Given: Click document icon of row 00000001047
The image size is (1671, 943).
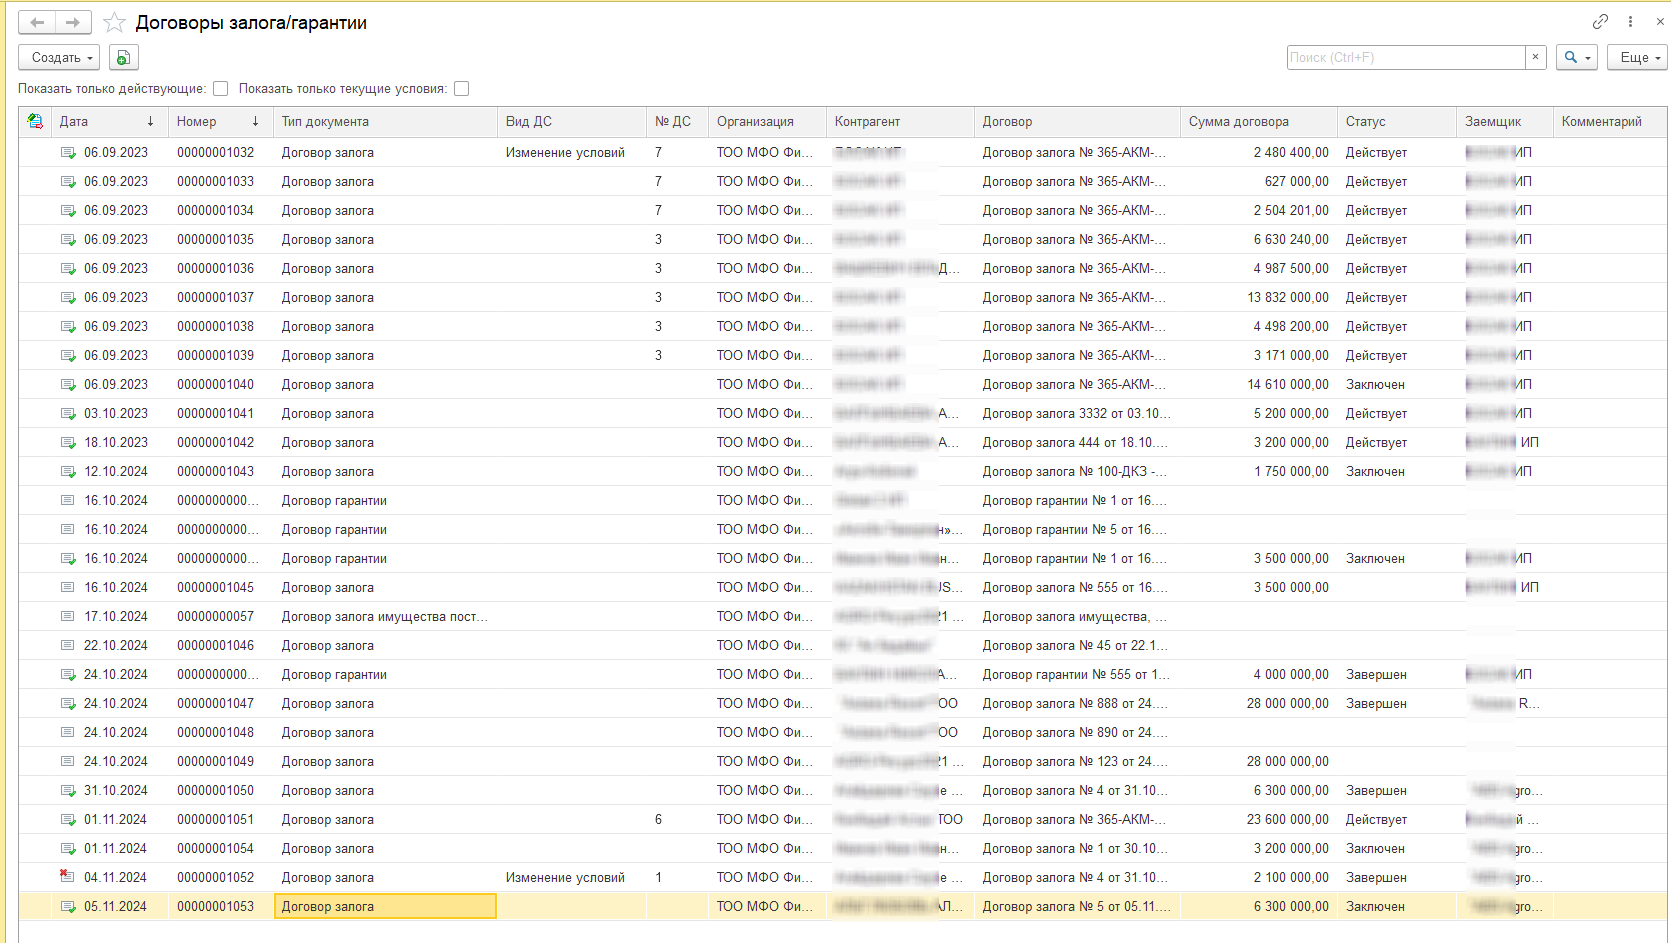Looking at the screenshot, I should click(68, 703).
